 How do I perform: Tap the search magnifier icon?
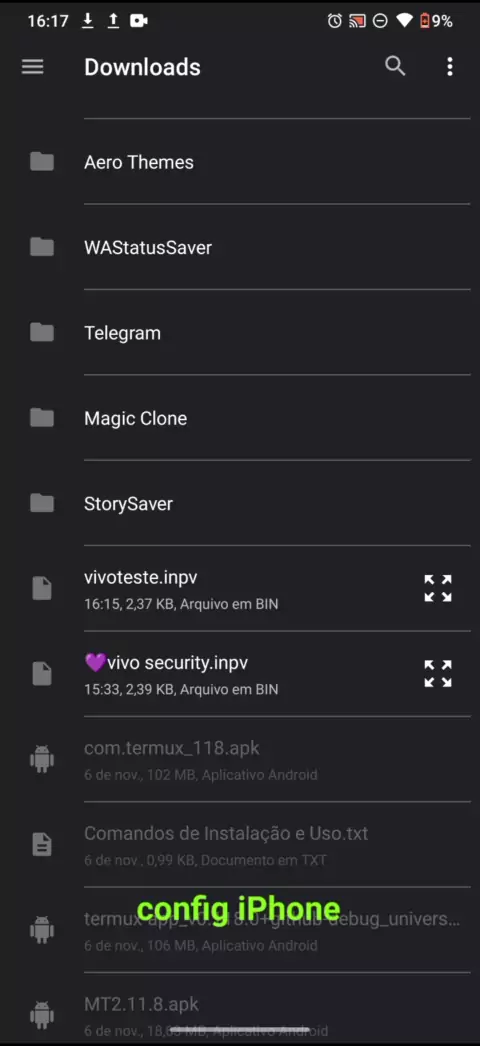tap(395, 66)
